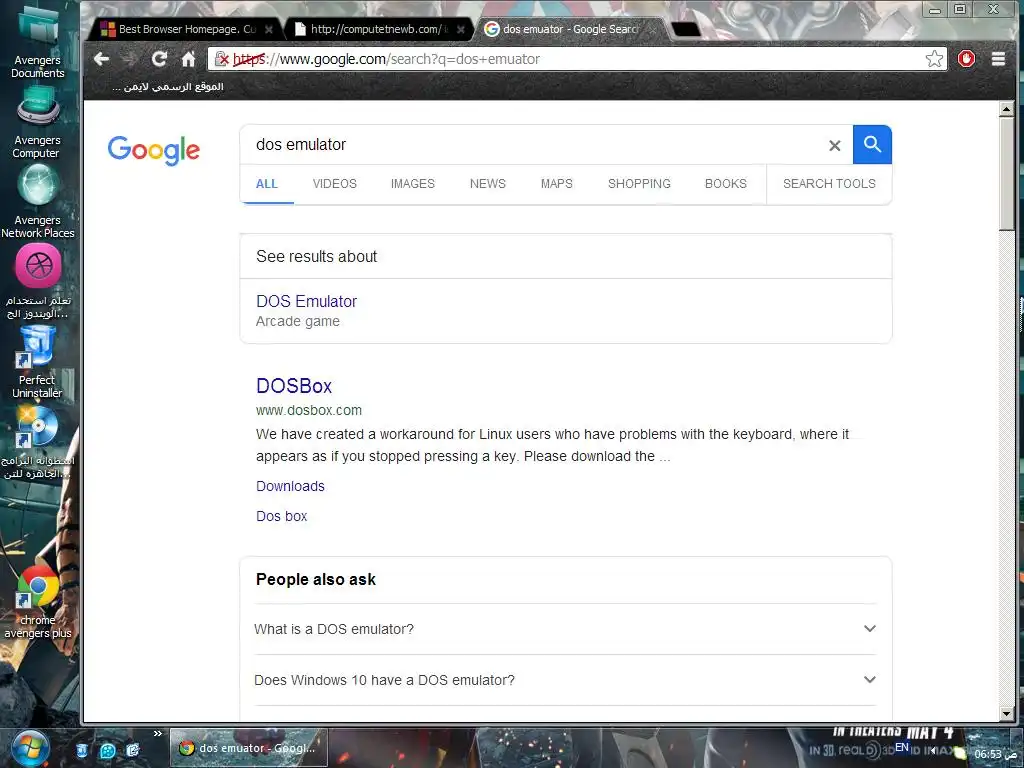Click the third quick launch icon in taskbar
This screenshot has height=768, width=1024.
(x=133, y=750)
